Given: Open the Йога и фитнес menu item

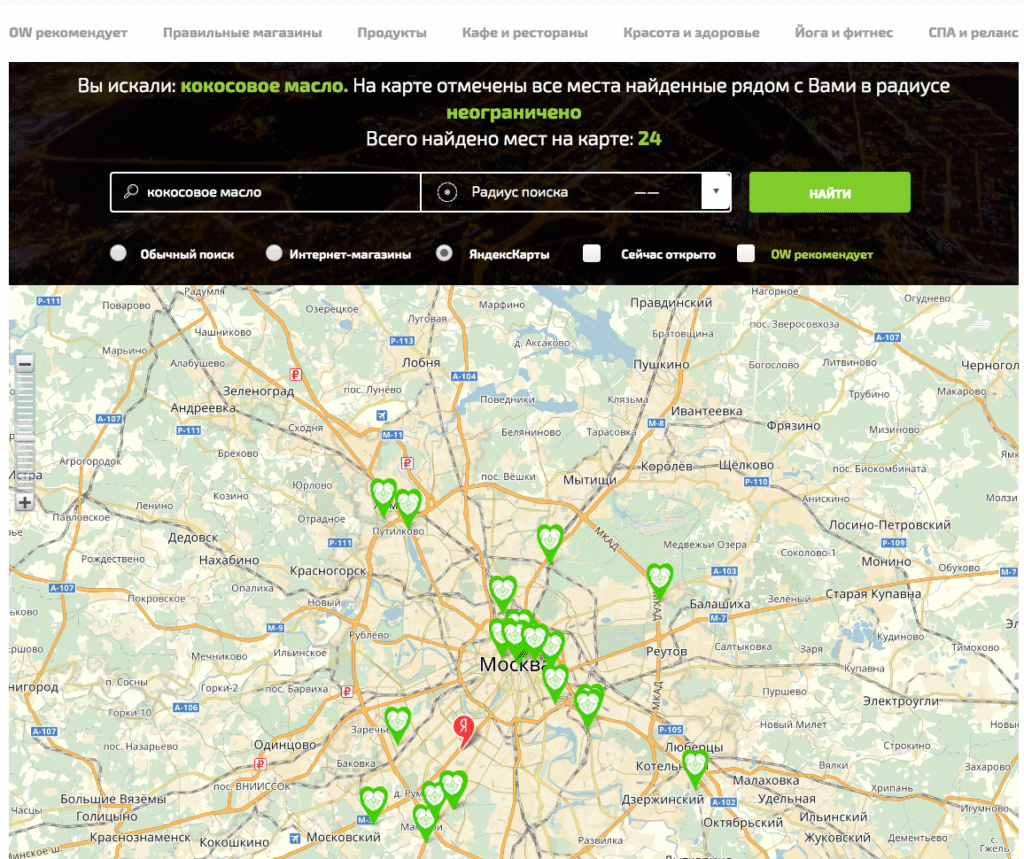Looking at the screenshot, I should pos(843,33).
